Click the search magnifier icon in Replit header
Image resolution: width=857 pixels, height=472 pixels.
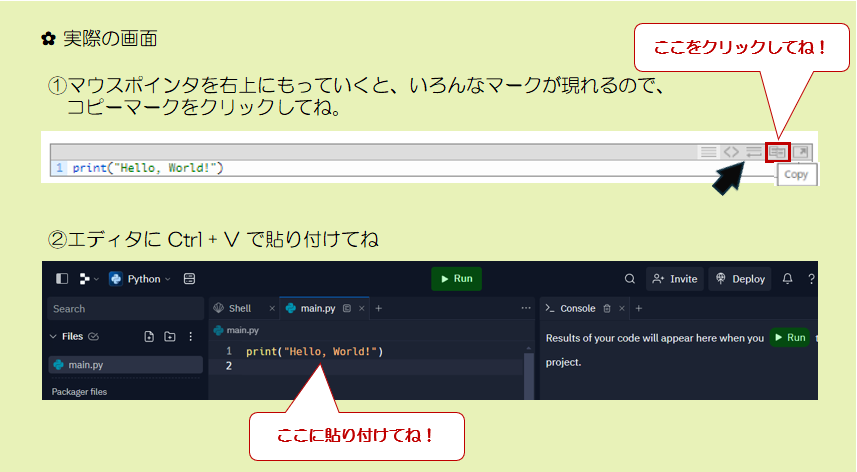pos(629,279)
